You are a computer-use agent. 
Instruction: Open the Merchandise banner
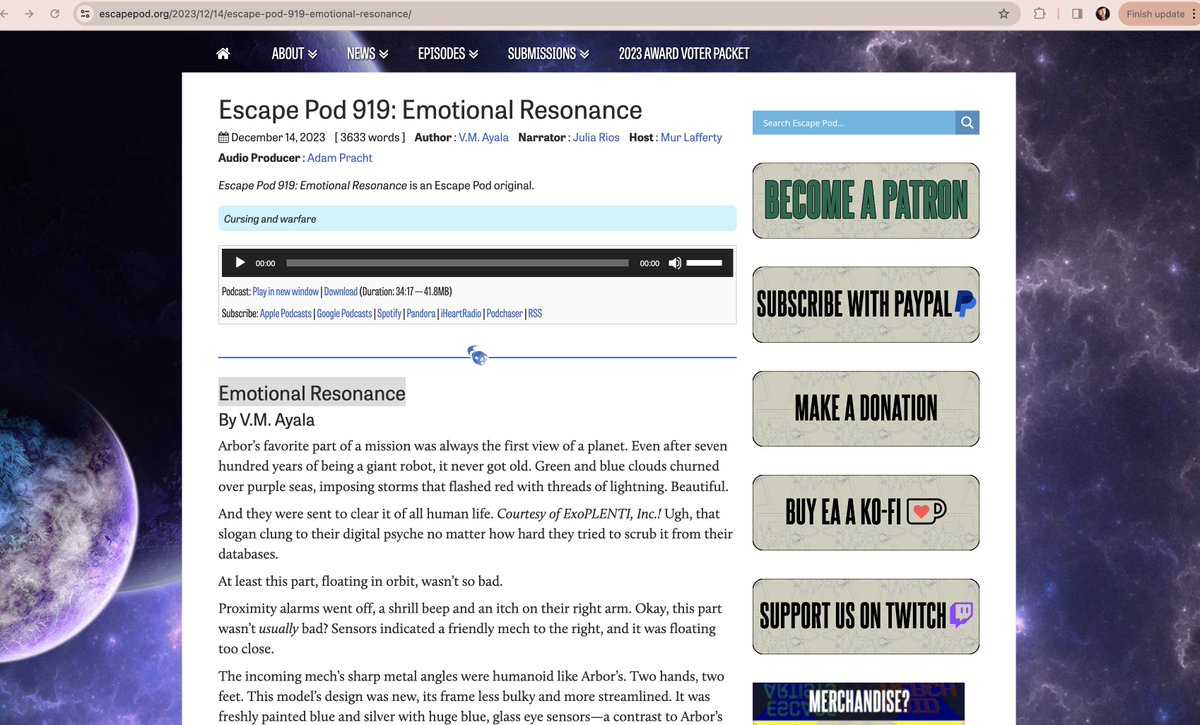pyautogui.click(x=858, y=703)
